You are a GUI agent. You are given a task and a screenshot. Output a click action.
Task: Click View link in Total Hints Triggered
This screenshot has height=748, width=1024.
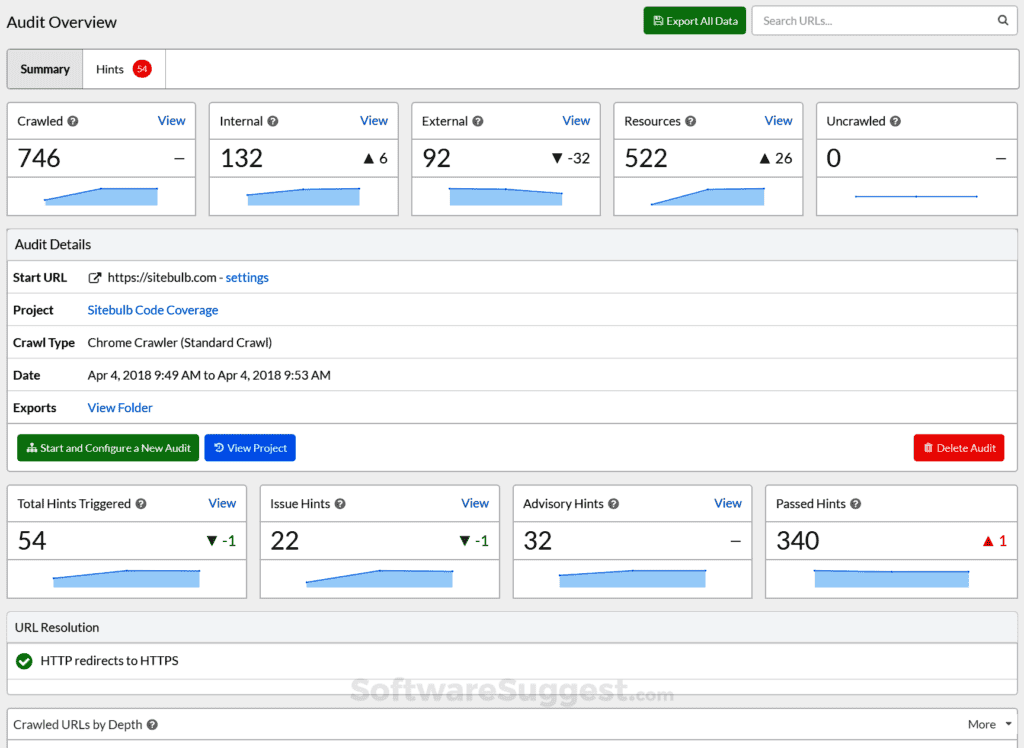click(x=222, y=504)
